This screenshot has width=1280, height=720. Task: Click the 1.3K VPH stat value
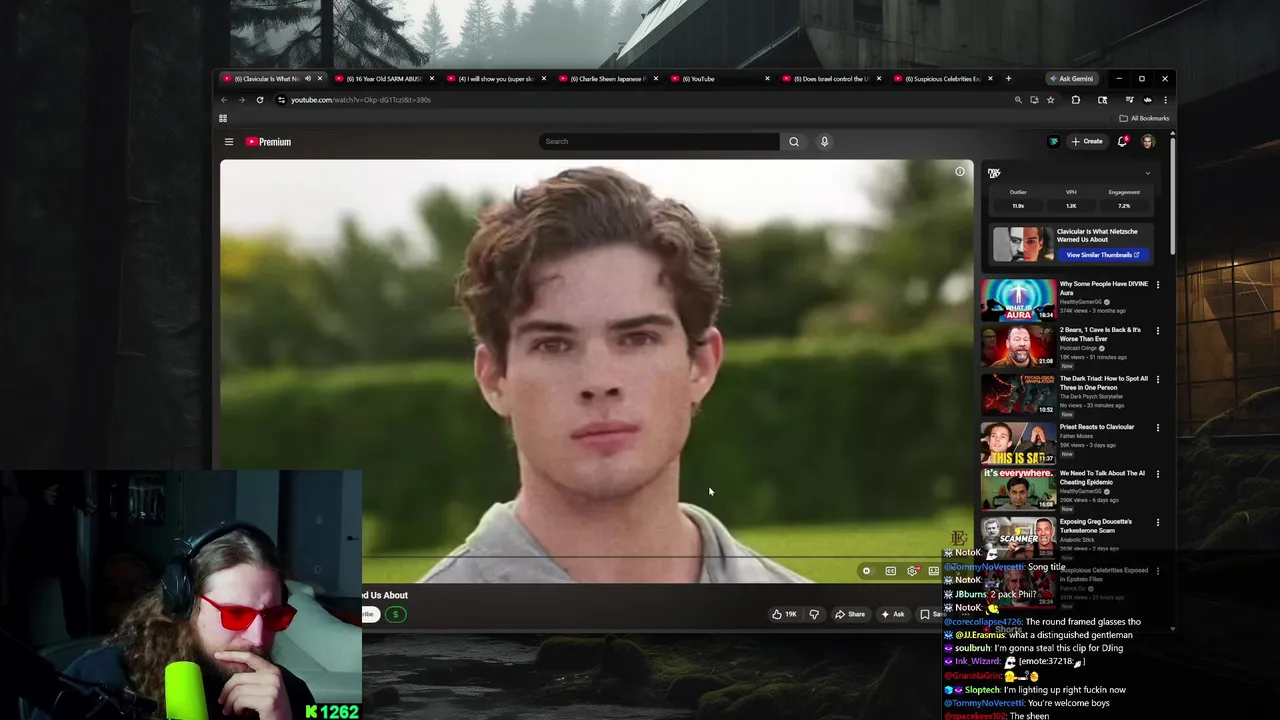(1071, 206)
